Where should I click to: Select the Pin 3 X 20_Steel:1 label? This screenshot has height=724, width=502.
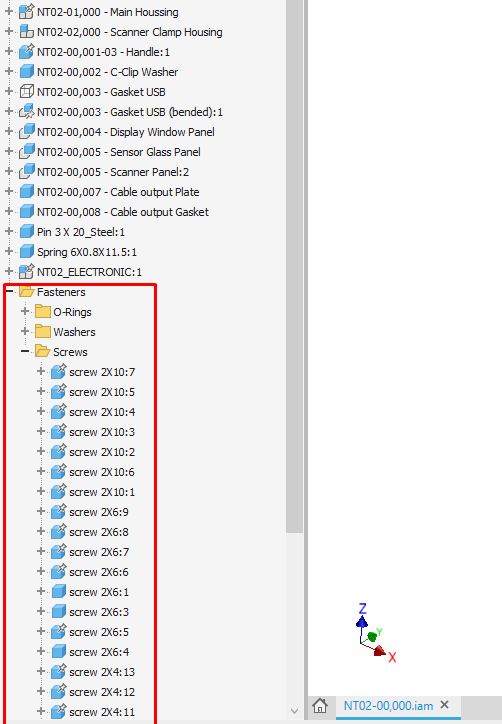click(81, 232)
